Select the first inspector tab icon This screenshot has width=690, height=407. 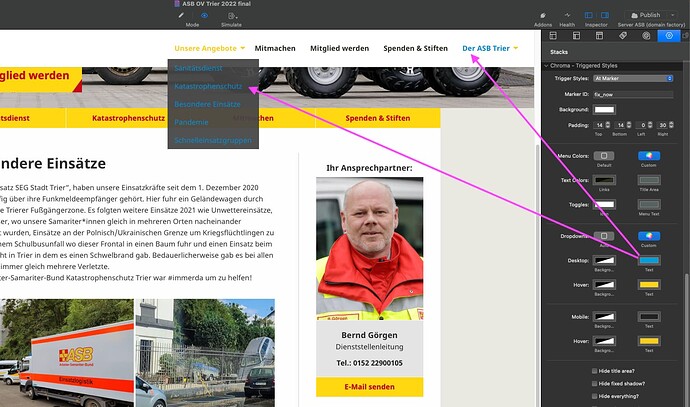(x=553, y=36)
